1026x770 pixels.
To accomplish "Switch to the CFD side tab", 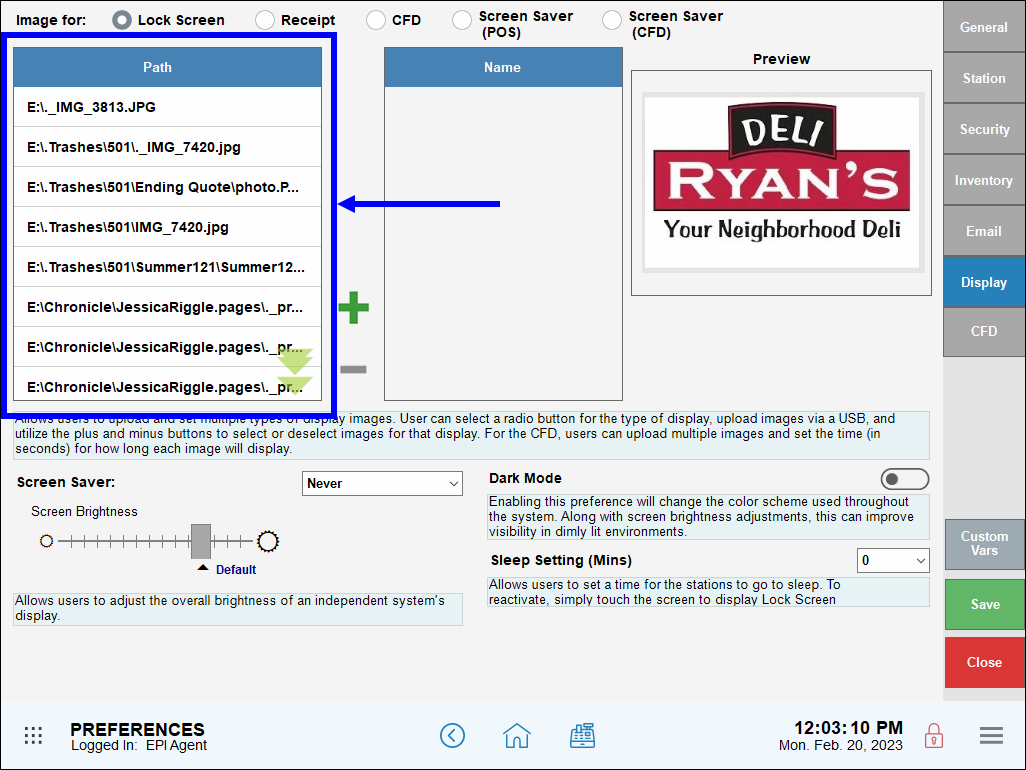I will click(983, 331).
